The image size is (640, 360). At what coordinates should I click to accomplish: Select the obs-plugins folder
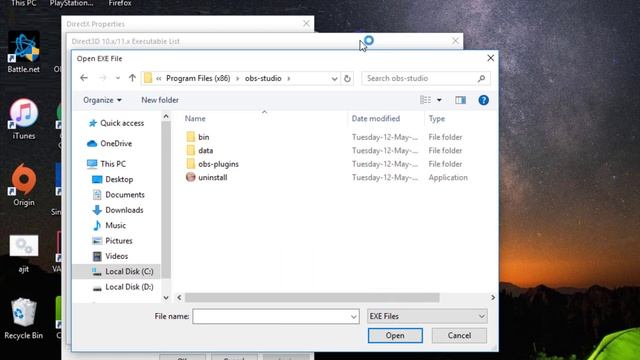point(212,164)
